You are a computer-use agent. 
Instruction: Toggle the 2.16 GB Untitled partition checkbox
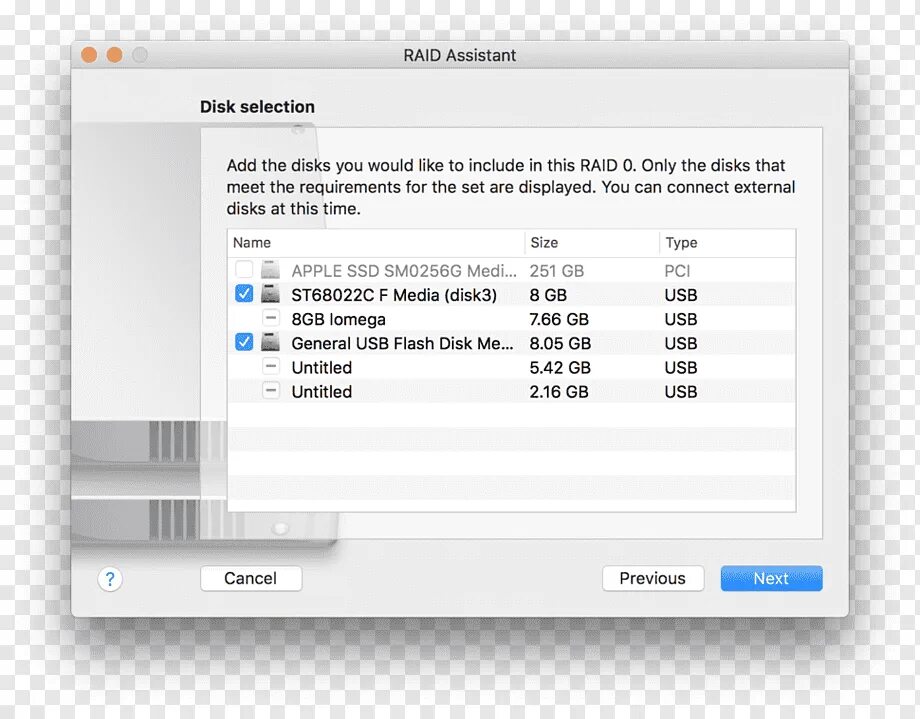(x=270, y=390)
